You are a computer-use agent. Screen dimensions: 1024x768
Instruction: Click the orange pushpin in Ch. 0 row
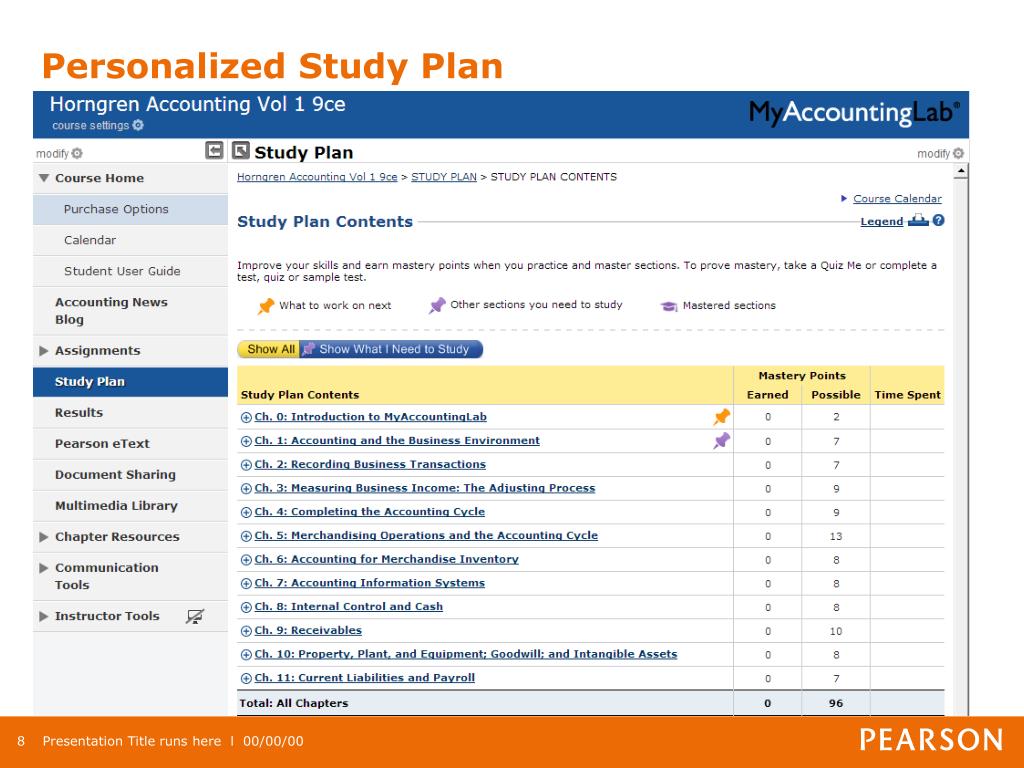[722, 417]
